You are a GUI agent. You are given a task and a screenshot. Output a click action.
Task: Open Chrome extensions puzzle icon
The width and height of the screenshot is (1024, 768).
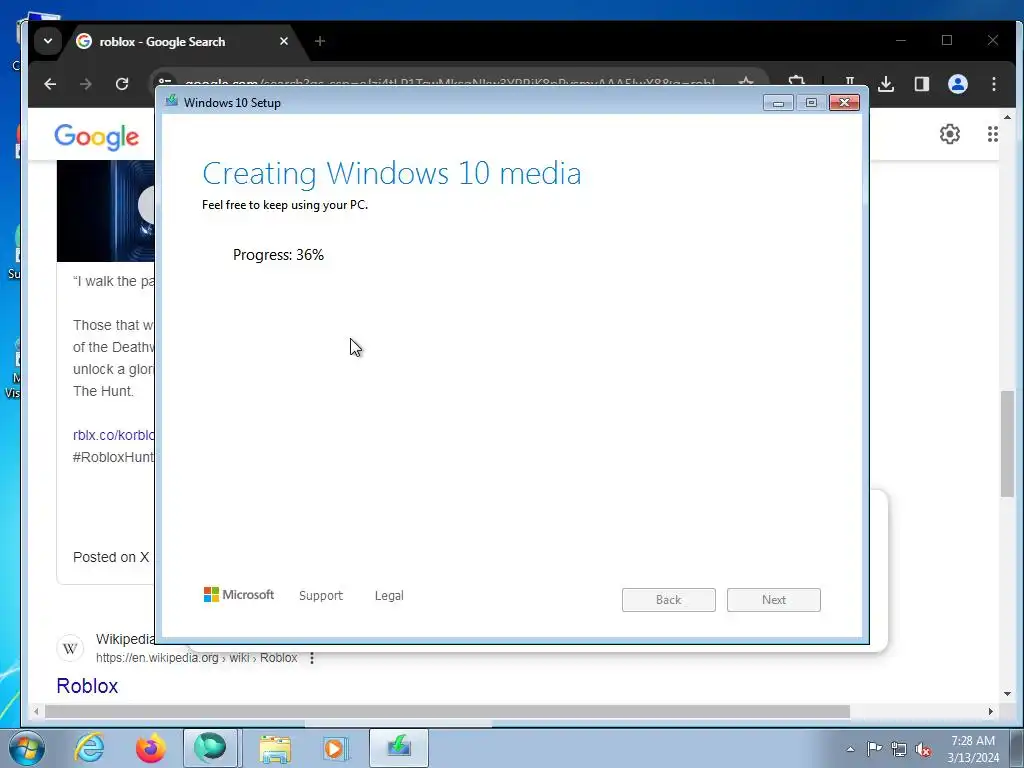point(796,81)
